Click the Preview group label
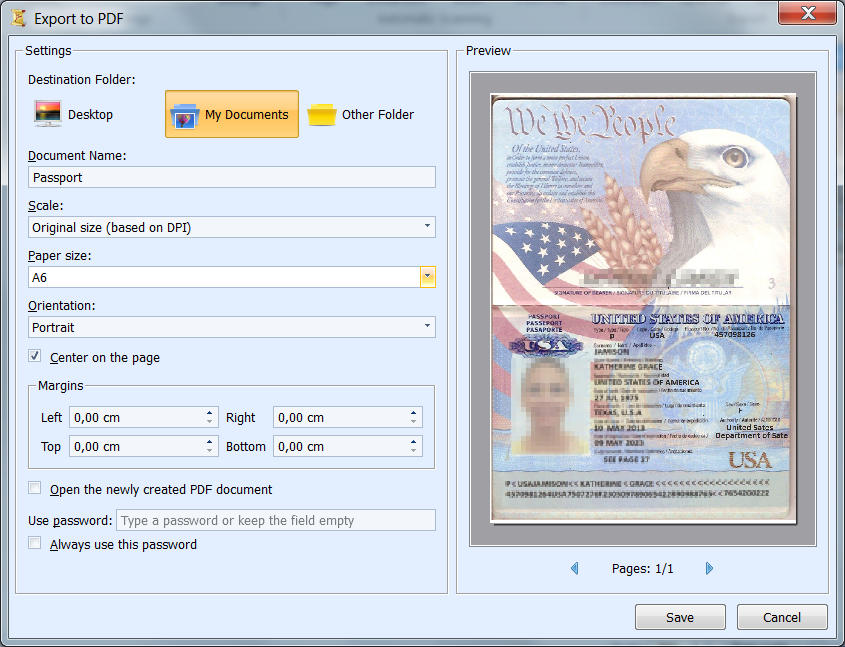This screenshot has width=845, height=647. point(488,51)
